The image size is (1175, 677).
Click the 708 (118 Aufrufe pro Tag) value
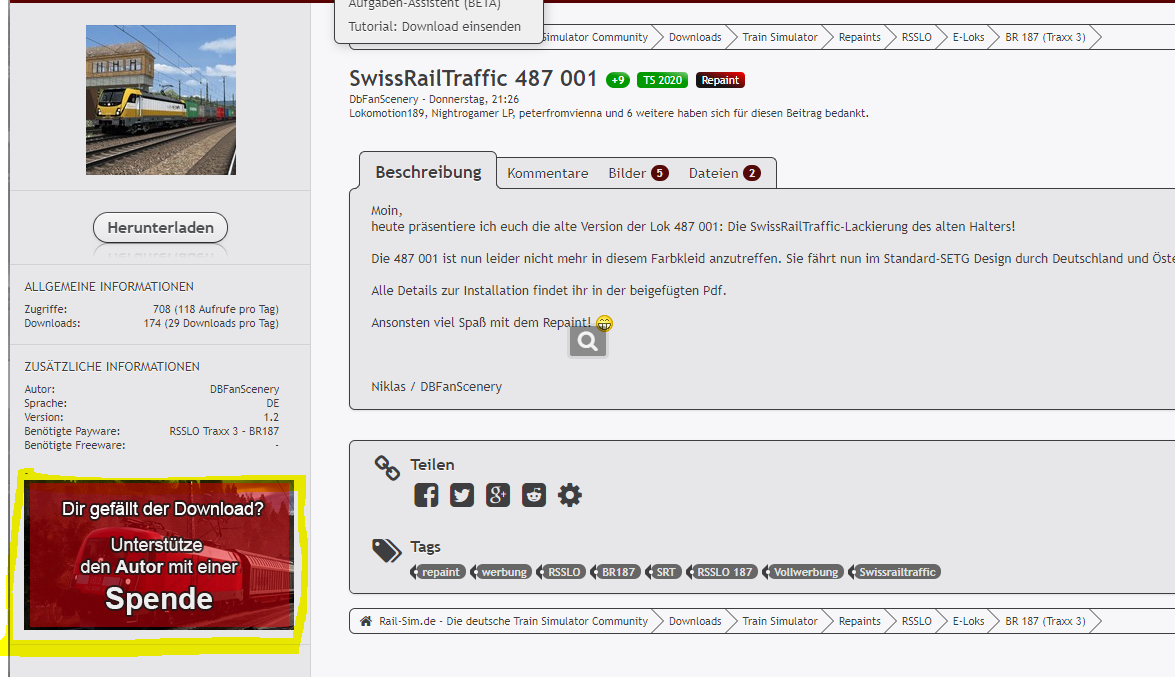pyautogui.click(x=216, y=309)
